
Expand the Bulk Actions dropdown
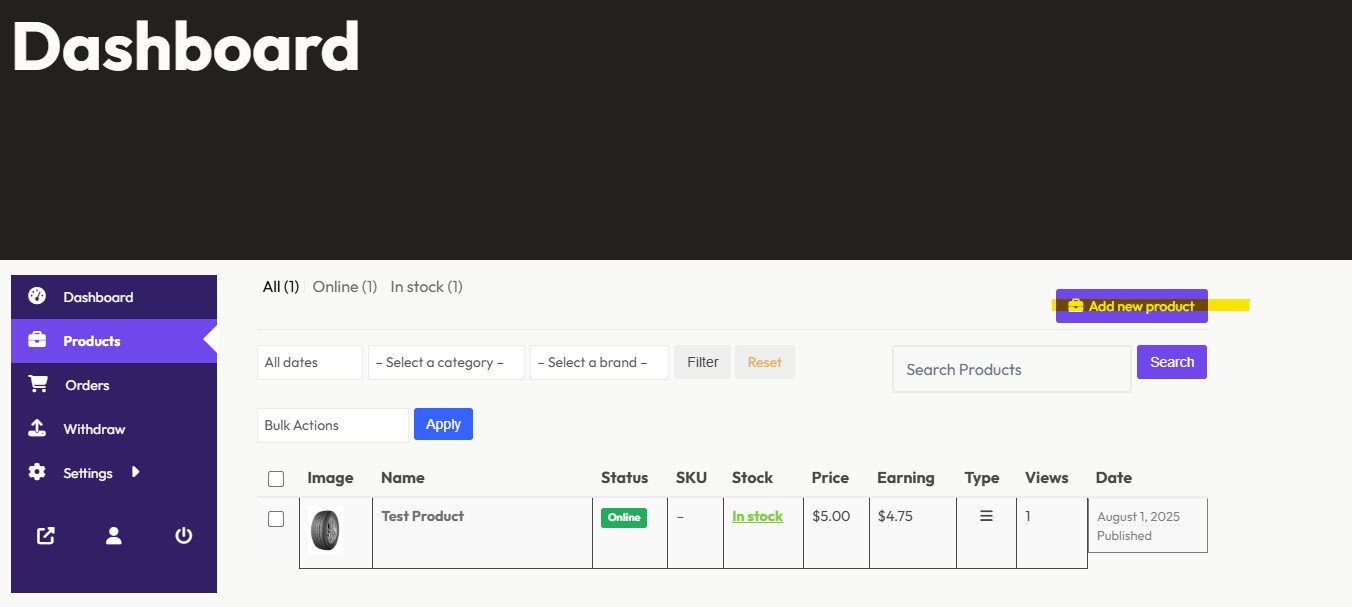(332, 425)
